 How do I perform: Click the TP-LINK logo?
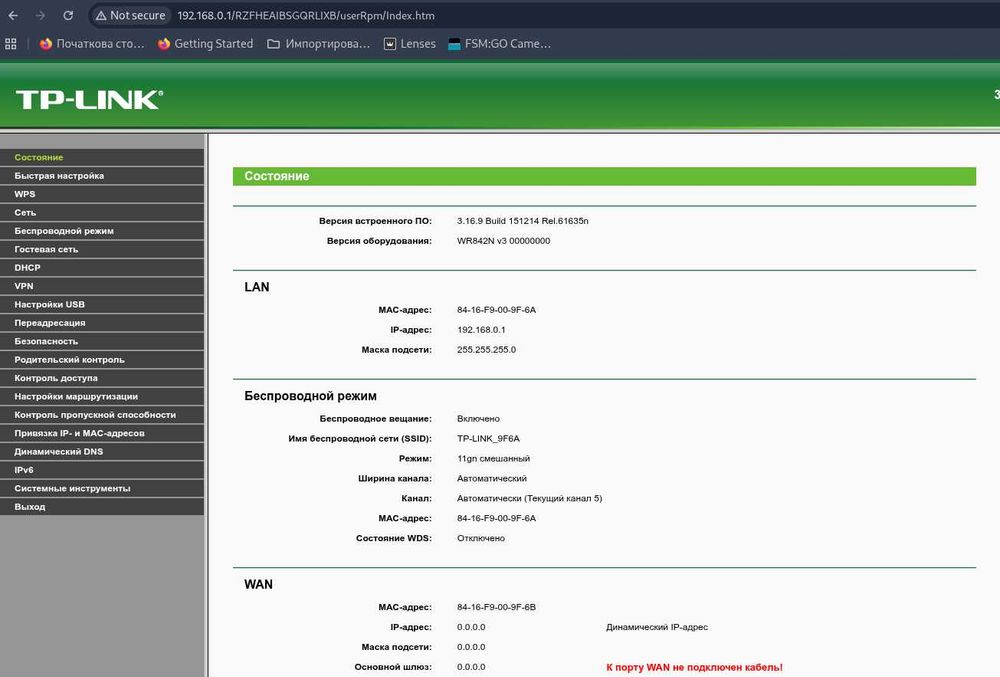(x=89, y=99)
